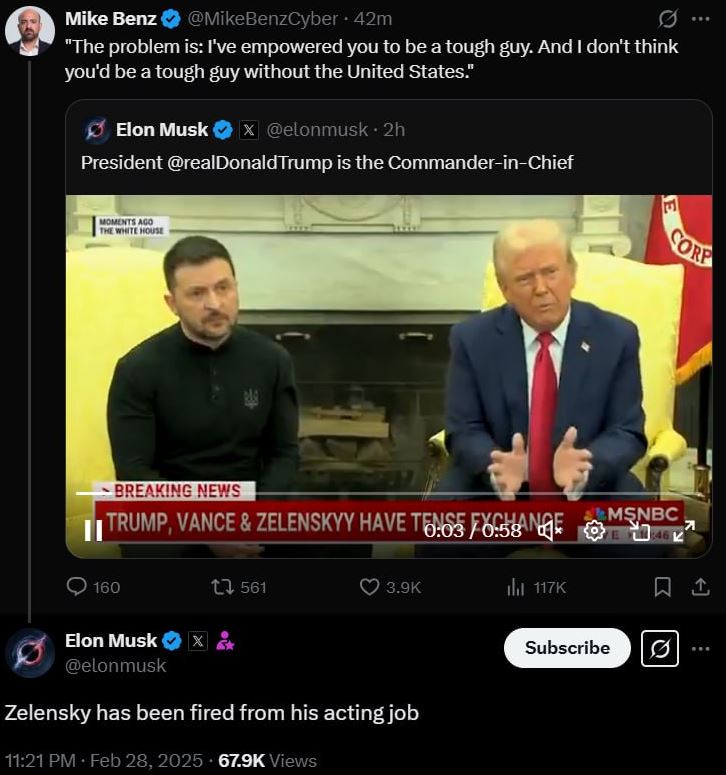View analytics for the 117K views post
The height and width of the screenshot is (775, 726).
pos(516,587)
